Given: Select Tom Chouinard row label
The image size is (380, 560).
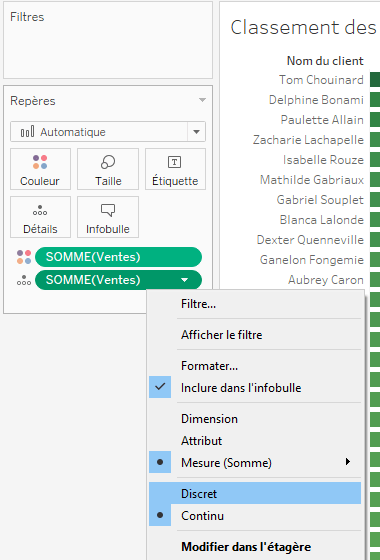Looking at the screenshot, I should click(x=321, y=80).
